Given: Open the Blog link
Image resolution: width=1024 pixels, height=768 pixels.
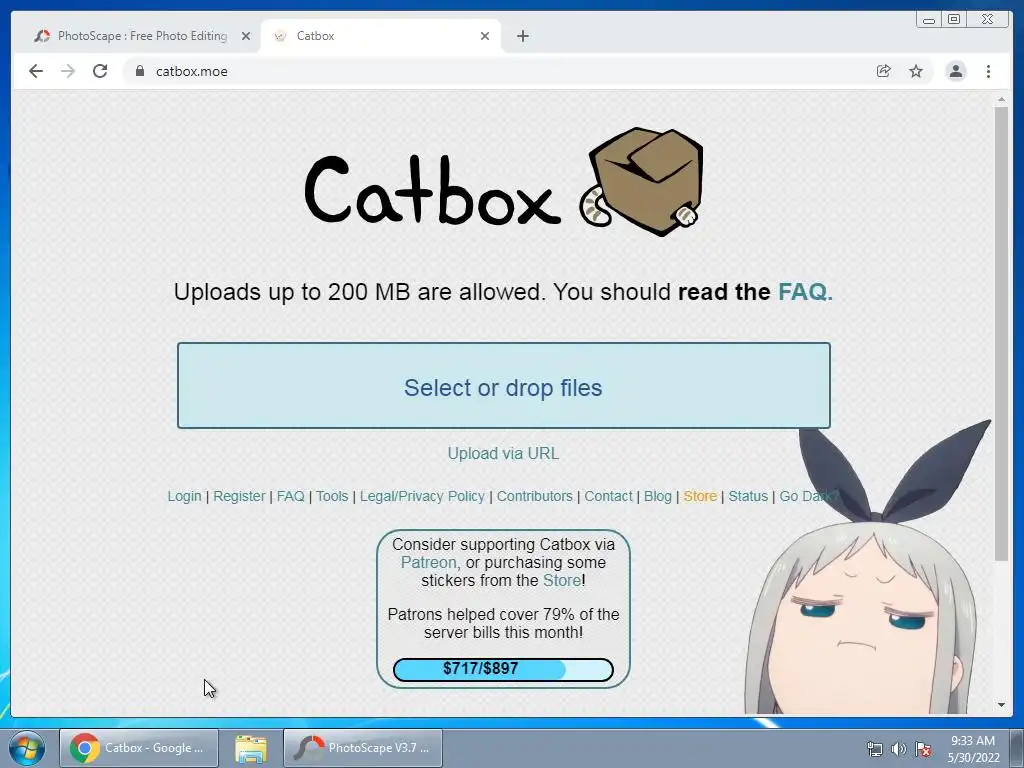Looking at the screenshot, I should (658, 496).
